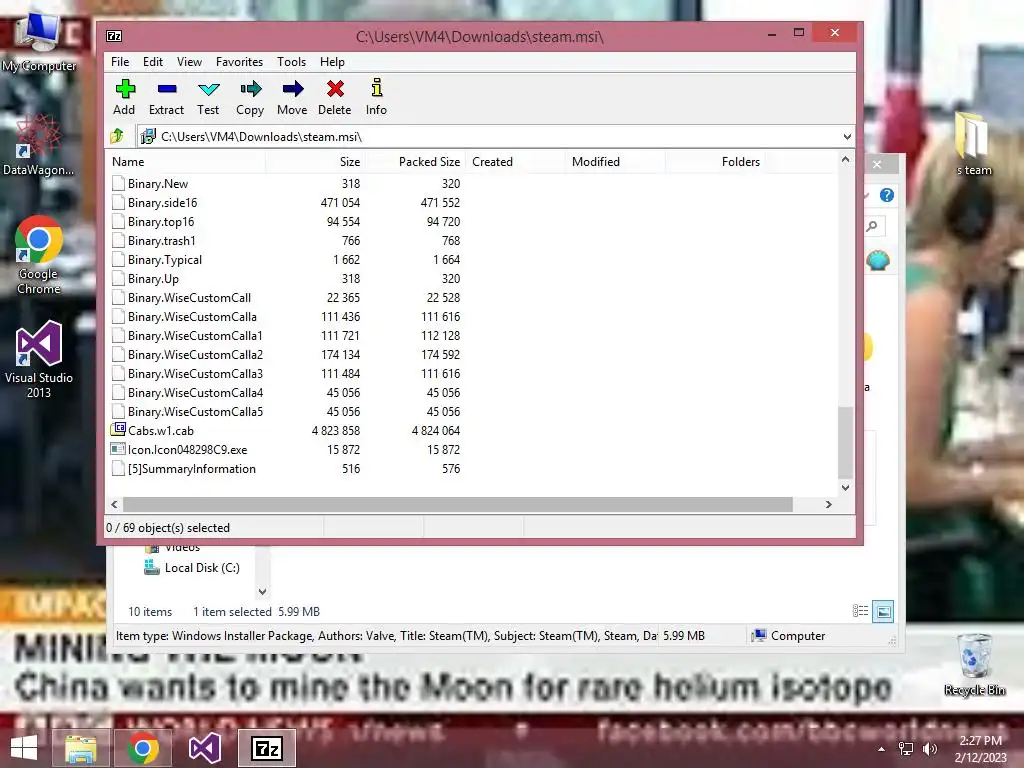Open Visual Studio from taskbar
The height and width of the screenshot is (768, 1024).
point(204,748)
